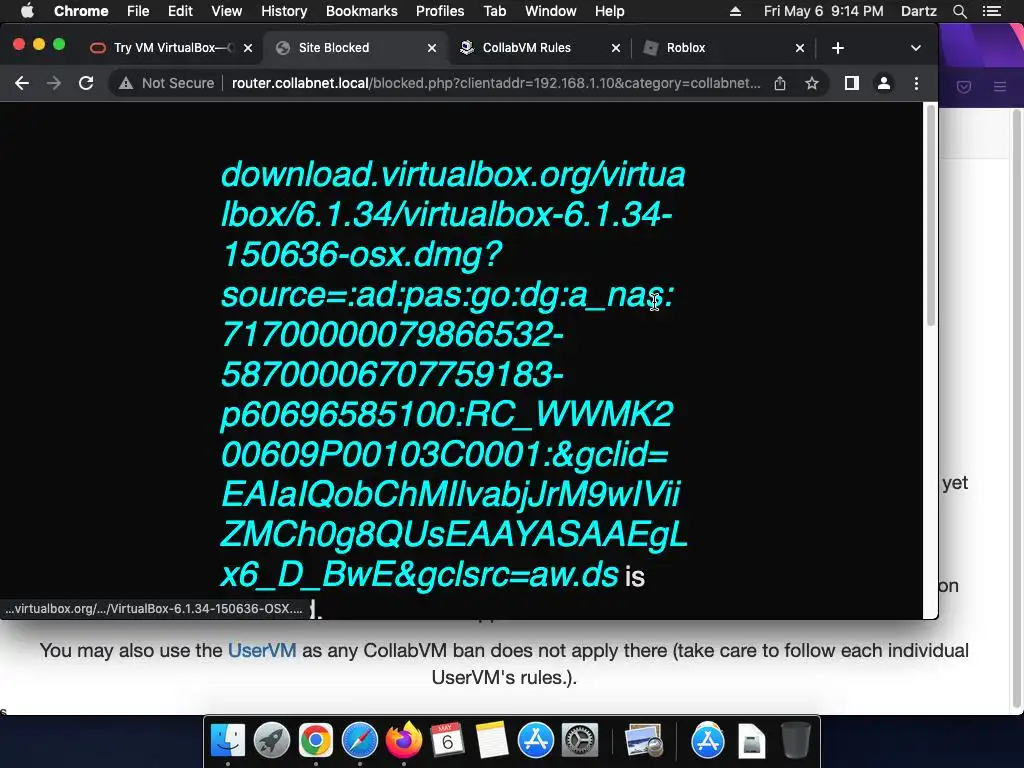Open the App Store icon next to Preview
Screen dimensions: 1024x768
click(x=708, y=741)
